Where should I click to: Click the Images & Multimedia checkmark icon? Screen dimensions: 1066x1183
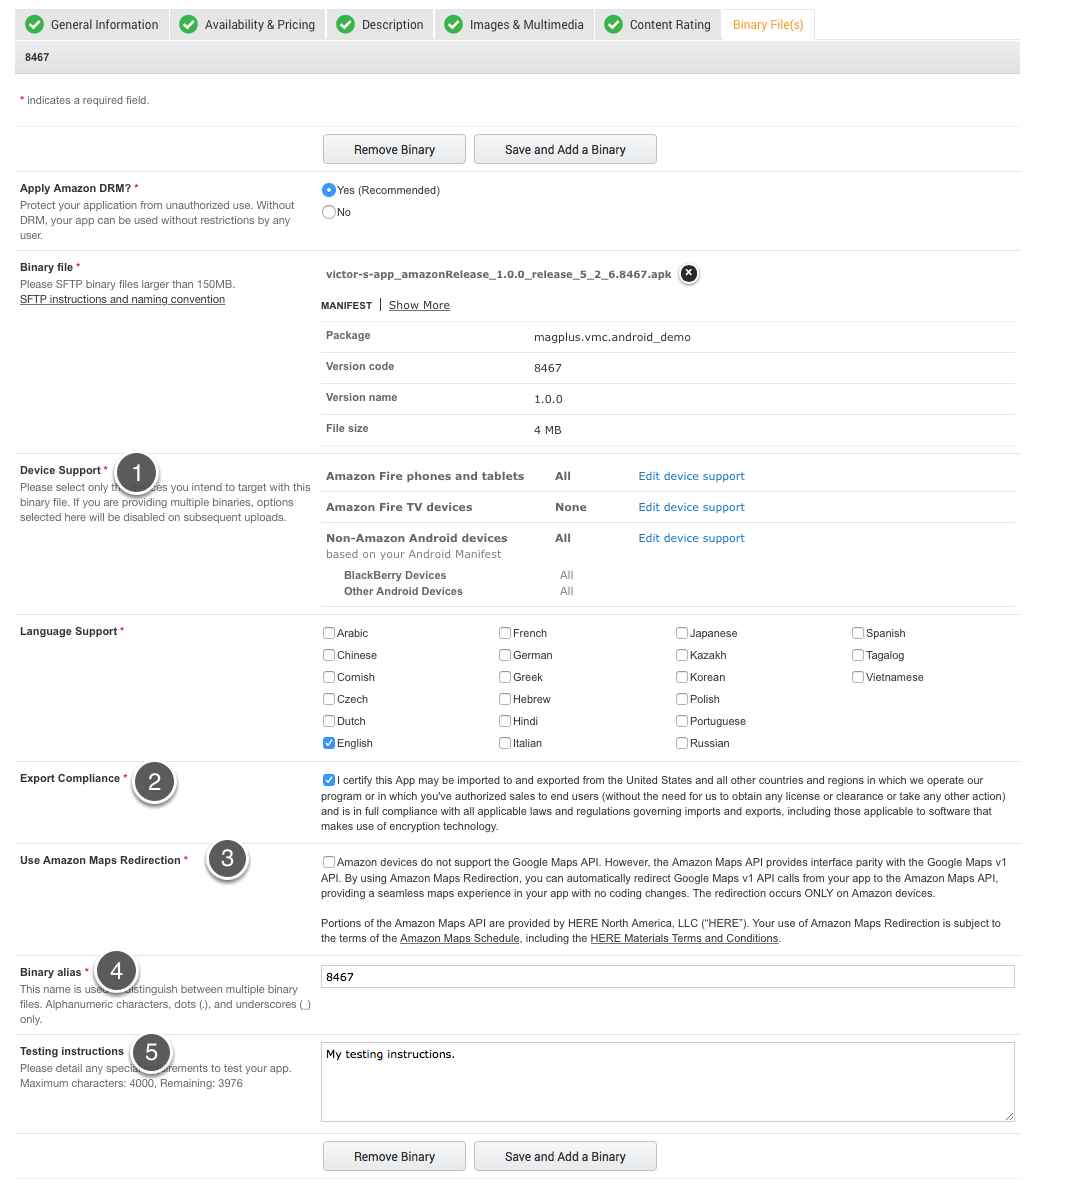pos(453,24)
